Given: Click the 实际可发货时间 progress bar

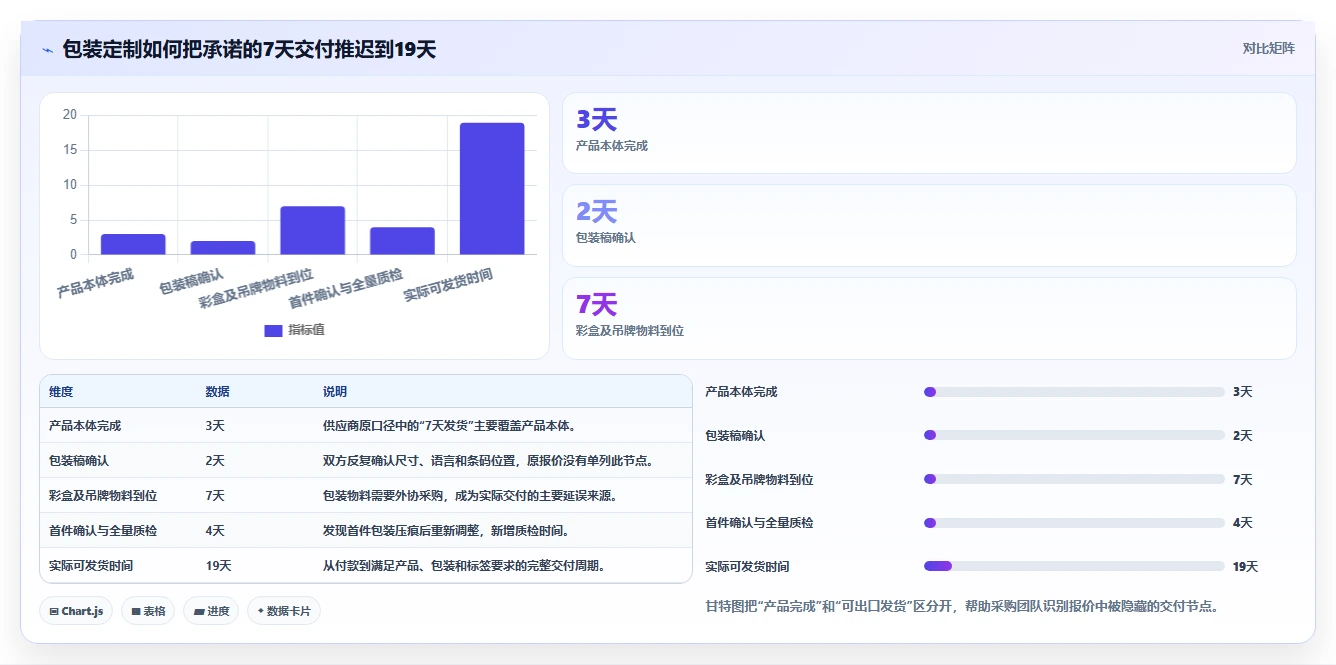Looking at the screenshot, I should coord(1074,566).
